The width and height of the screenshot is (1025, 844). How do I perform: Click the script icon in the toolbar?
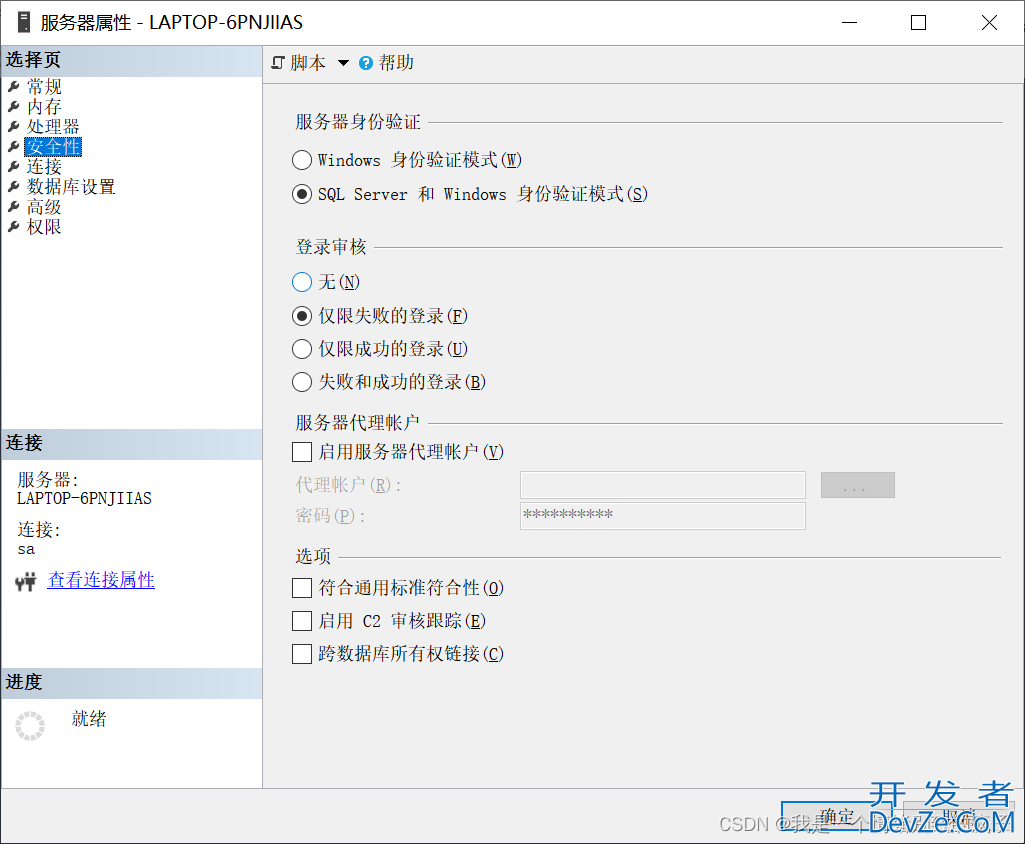(x=278, y=63)
